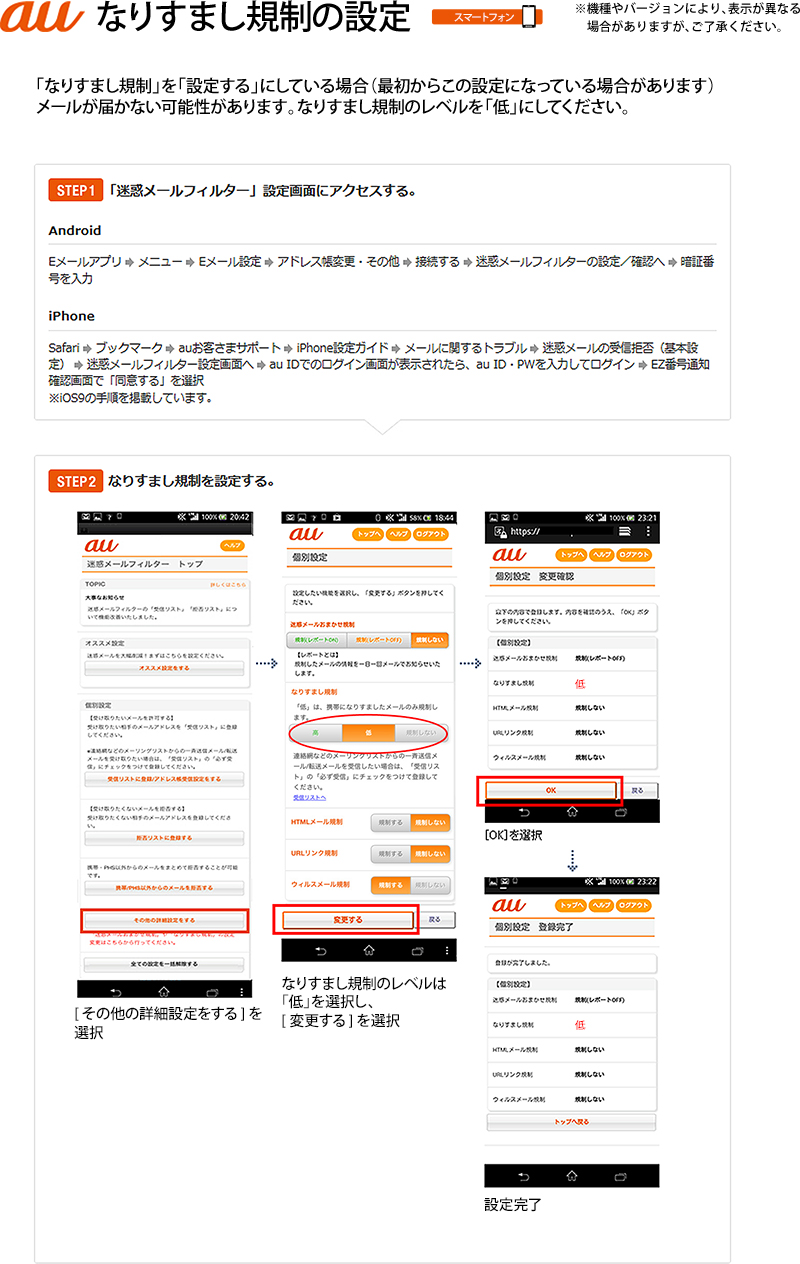Choose 規制しない for HTMLメール規制

(430, 822)
